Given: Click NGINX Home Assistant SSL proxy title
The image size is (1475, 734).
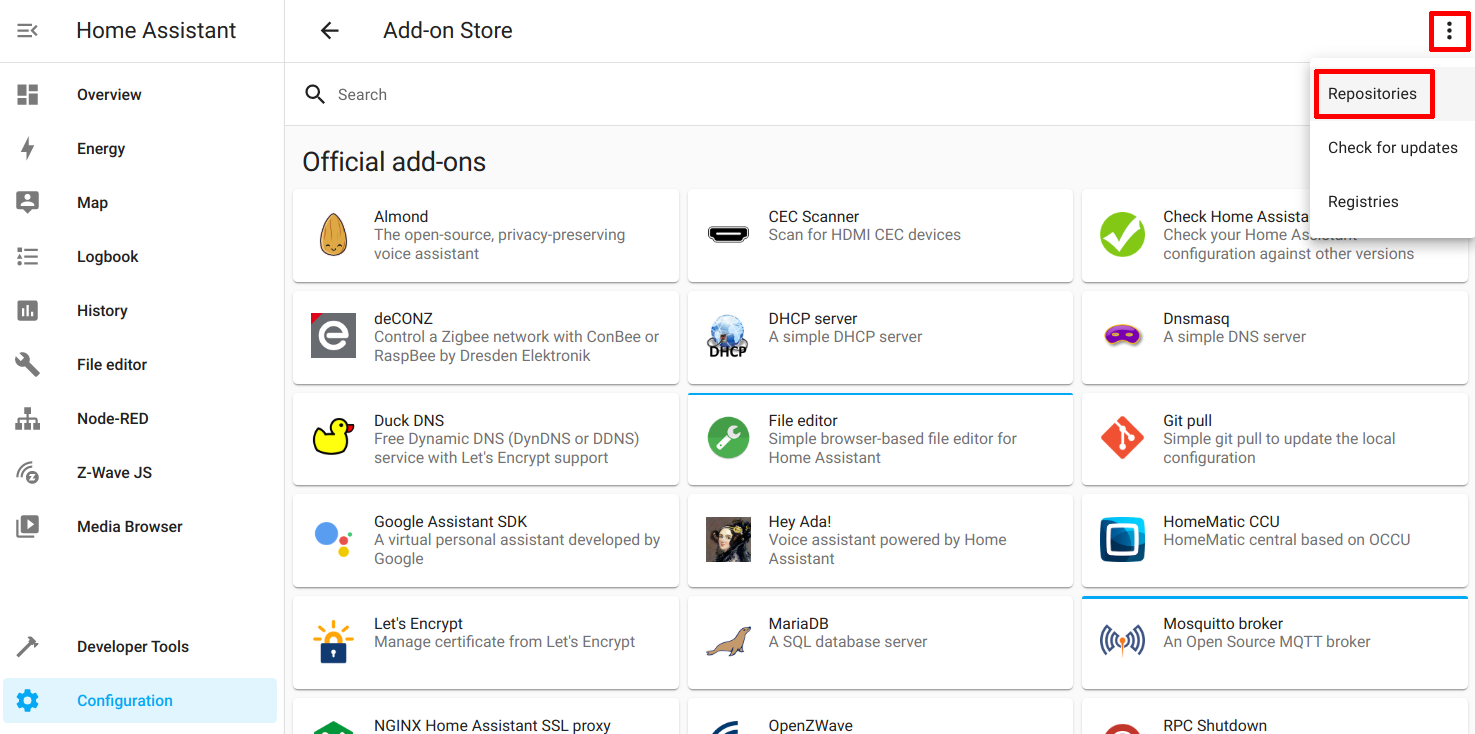Looking at the screenshot, I should (492, 726).
